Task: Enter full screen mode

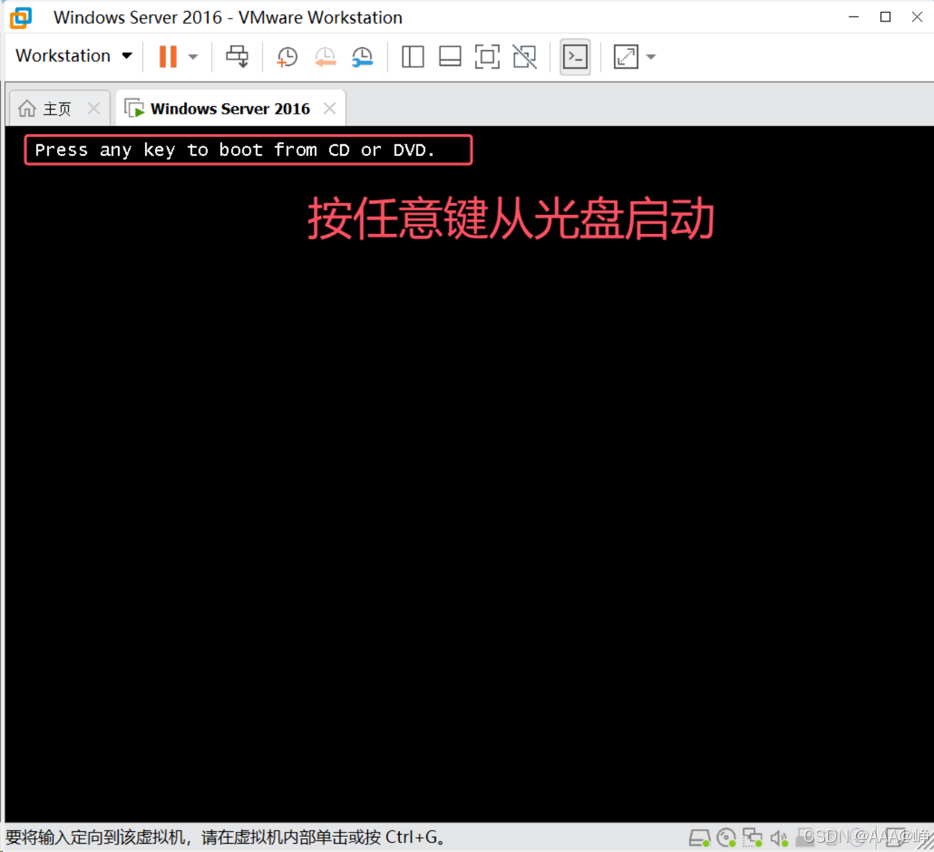Action: (x=487, y=57)
